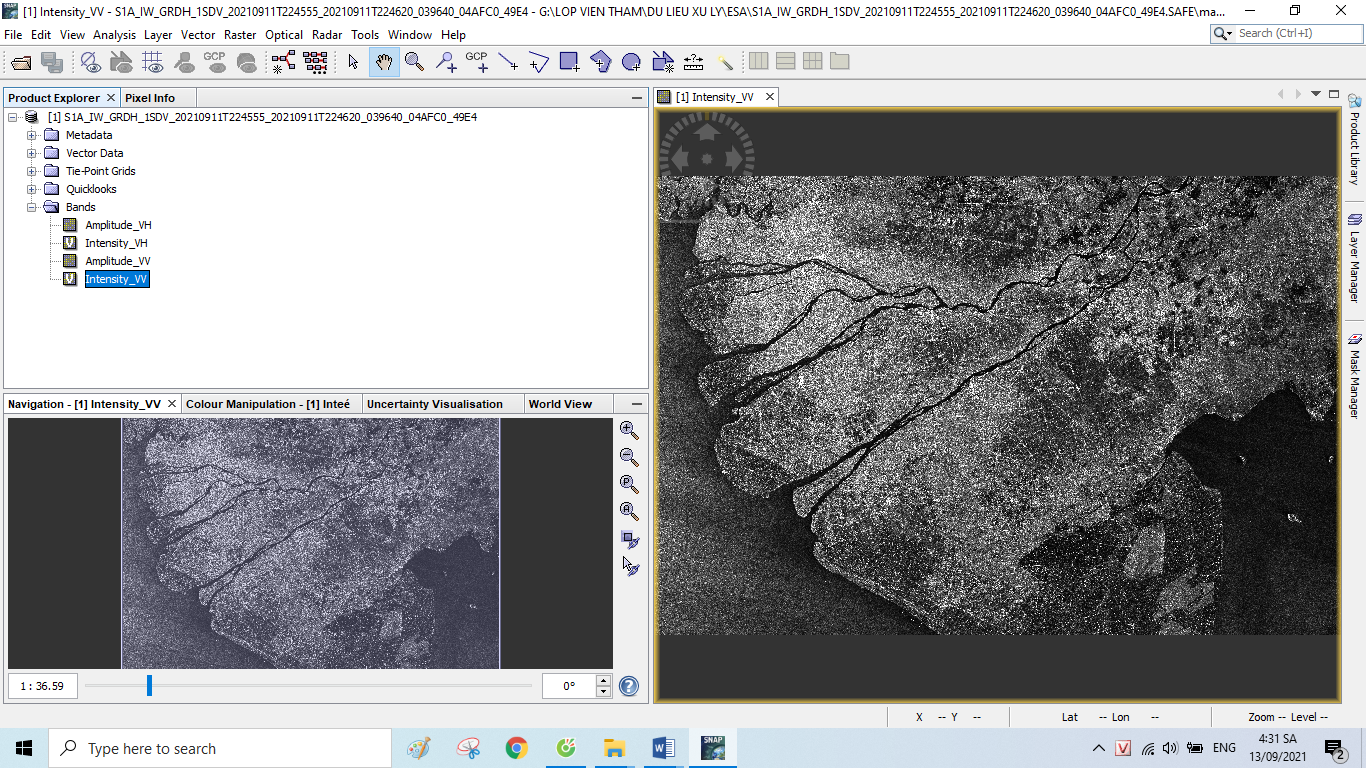Image resolution: width=1366 pixels, height=768 pixels.
Task: Select the Draw Line tool
Action: coord(508,62)
